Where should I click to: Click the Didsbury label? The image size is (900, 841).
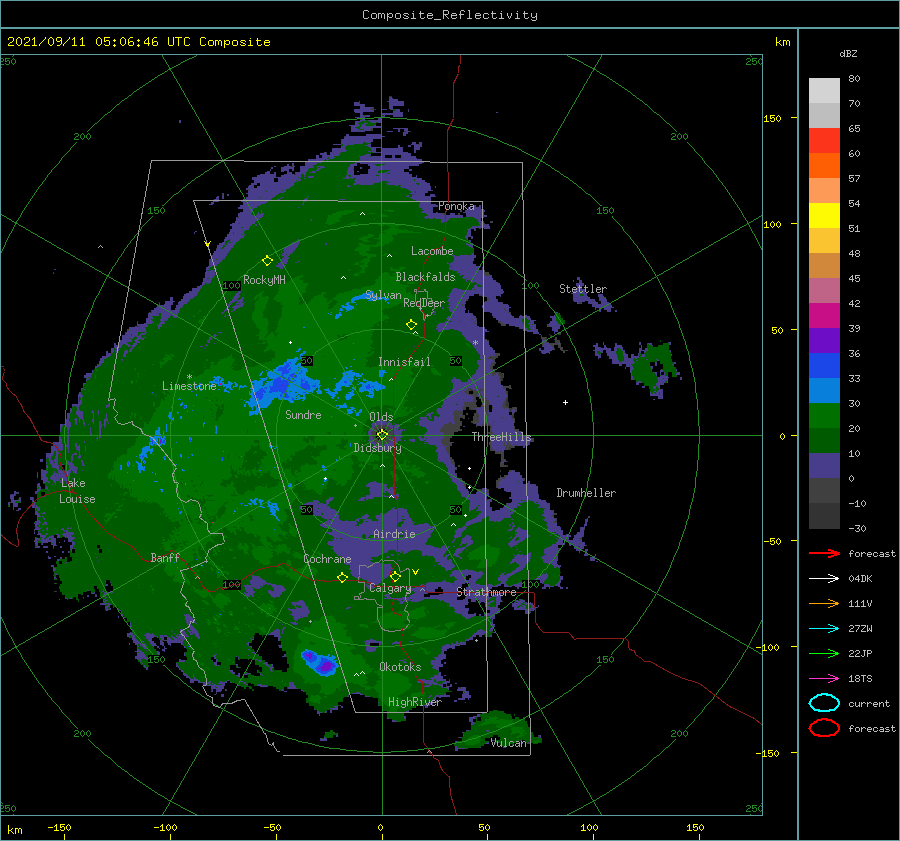click(x=377, y=448)
